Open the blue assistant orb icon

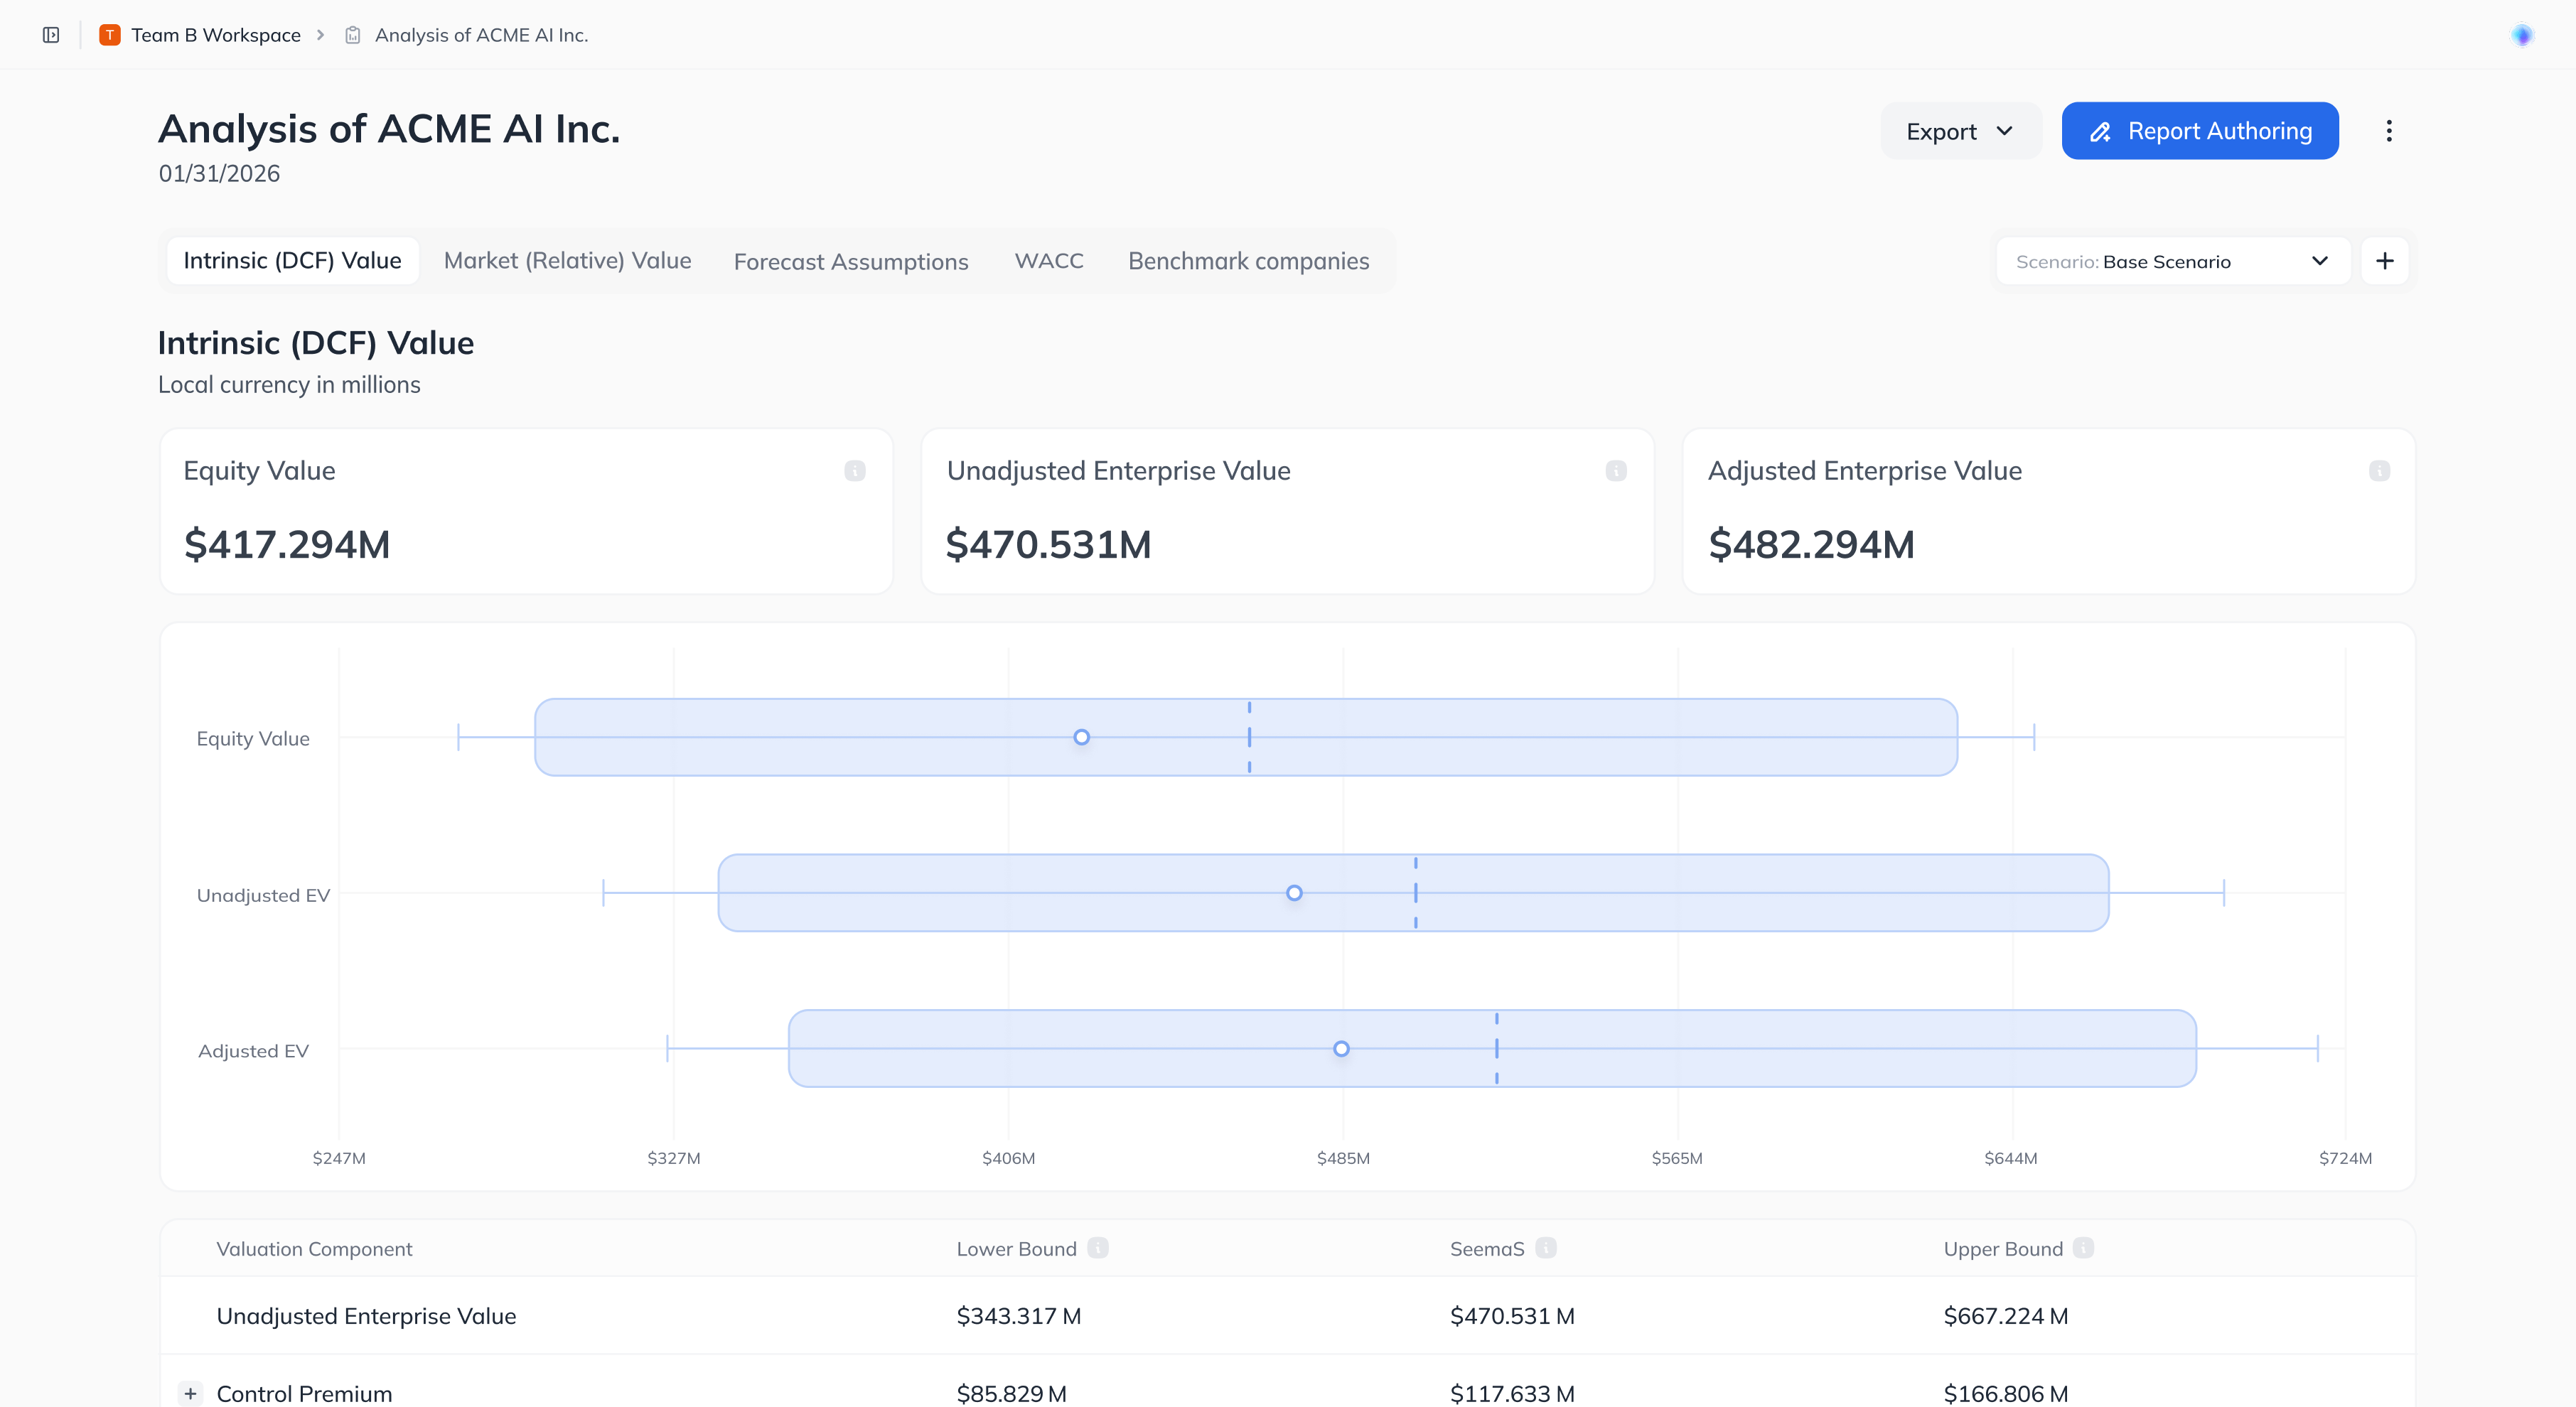click(2522, 35)
